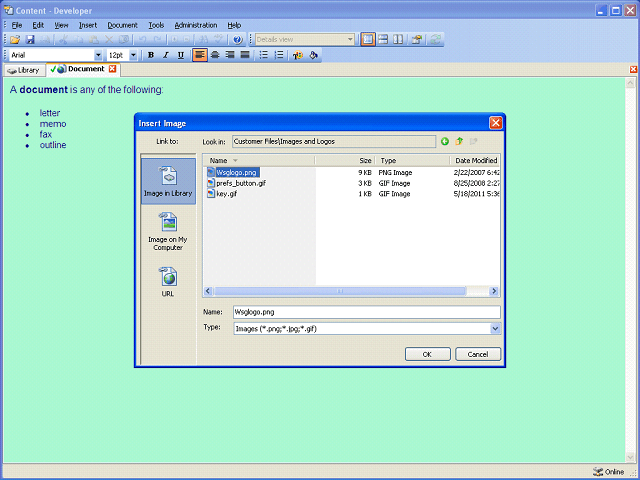Click the properties icon beside view layouts
The width and height of the screenshot is (640, 480).
click(x=416, y=40)
